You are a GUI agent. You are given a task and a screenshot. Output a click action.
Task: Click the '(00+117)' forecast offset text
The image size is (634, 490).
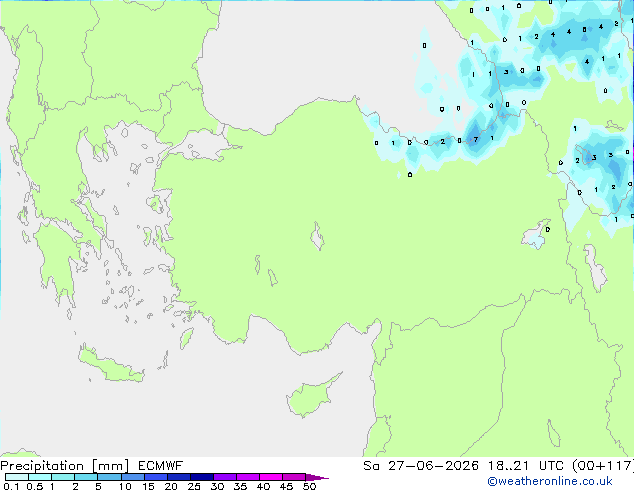click(x=603, y=466)
